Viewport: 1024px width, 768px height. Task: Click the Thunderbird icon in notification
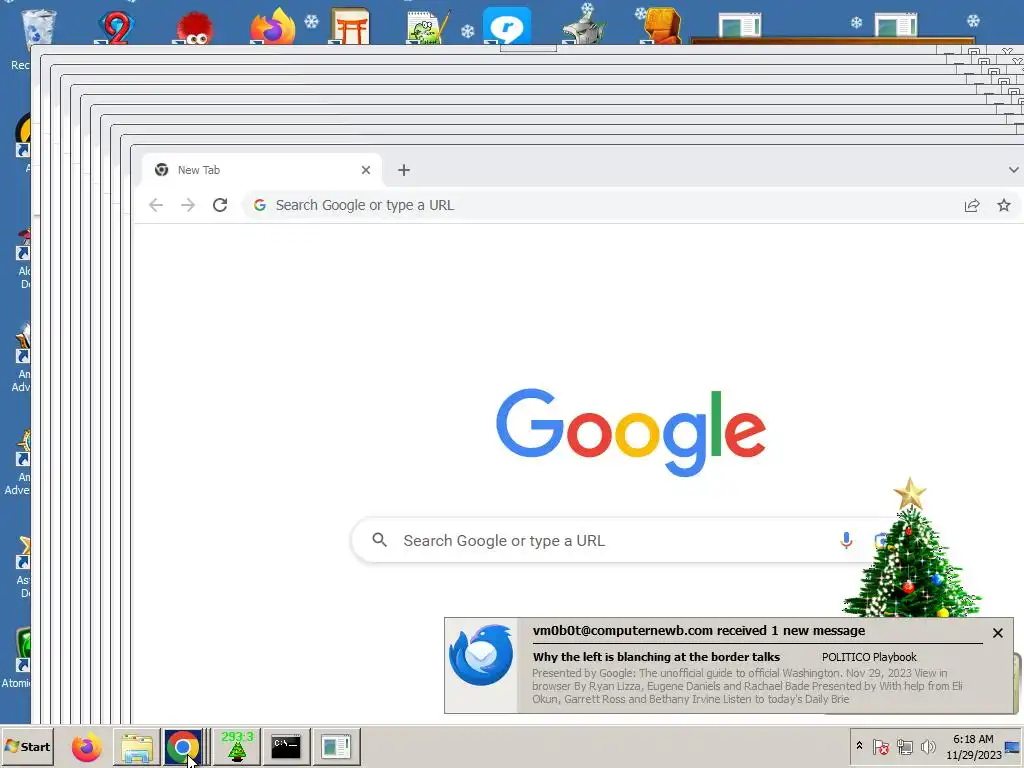pos(481,655)
